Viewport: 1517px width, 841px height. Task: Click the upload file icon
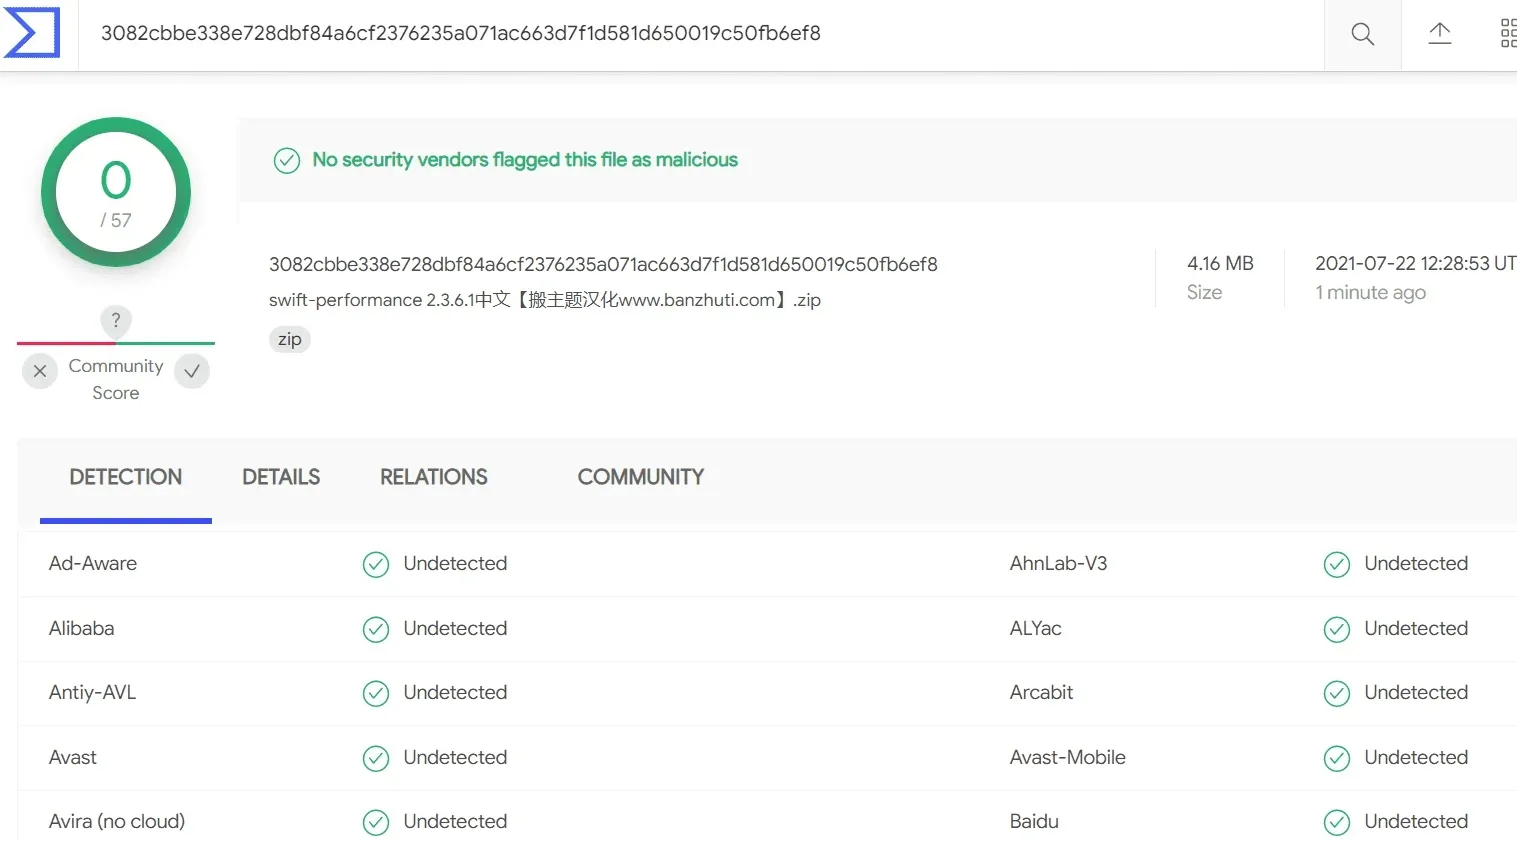(x=1439, y=33)
